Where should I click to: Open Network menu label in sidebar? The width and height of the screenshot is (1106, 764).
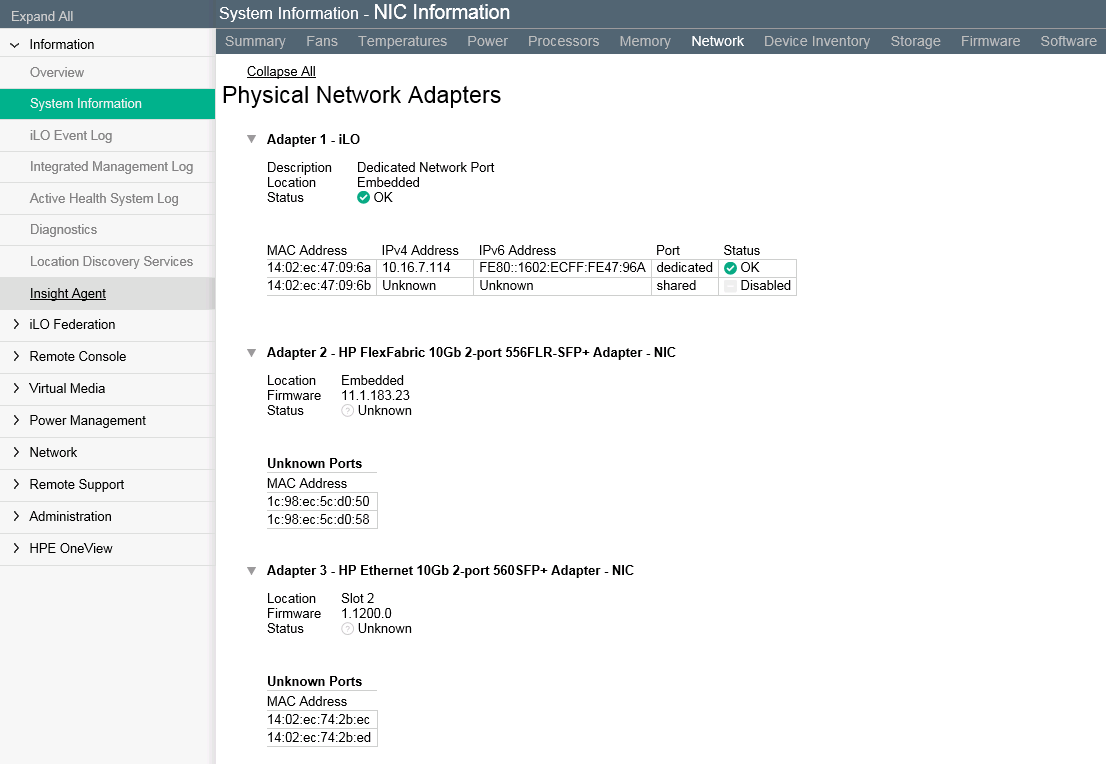point(53,452)
